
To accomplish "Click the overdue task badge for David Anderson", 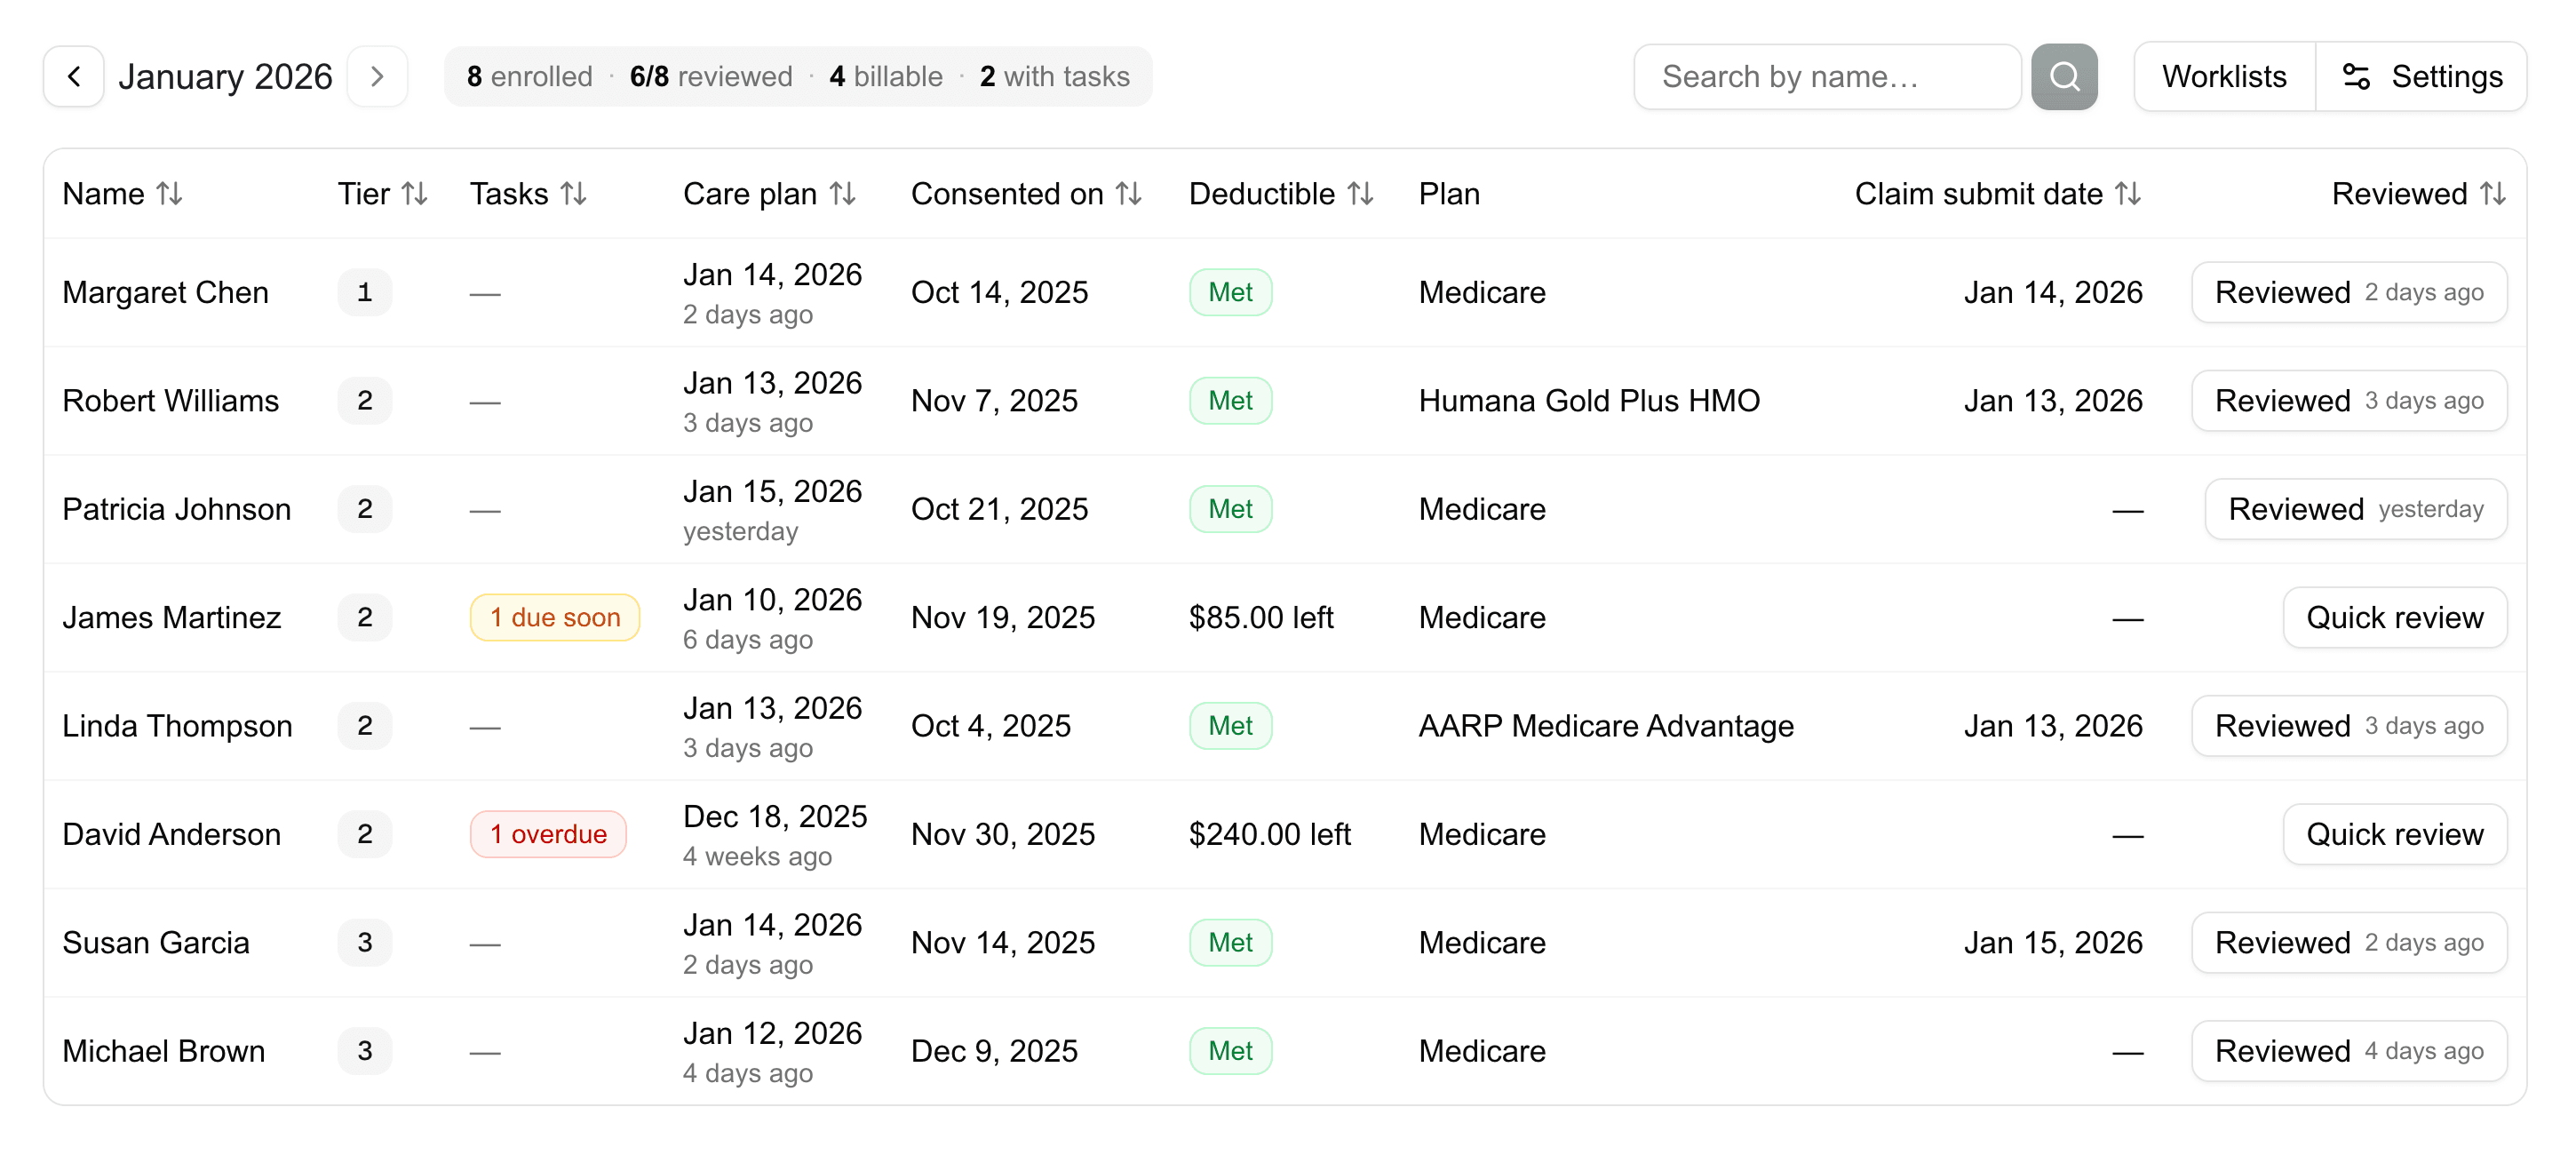I will (x=547, y=834).
